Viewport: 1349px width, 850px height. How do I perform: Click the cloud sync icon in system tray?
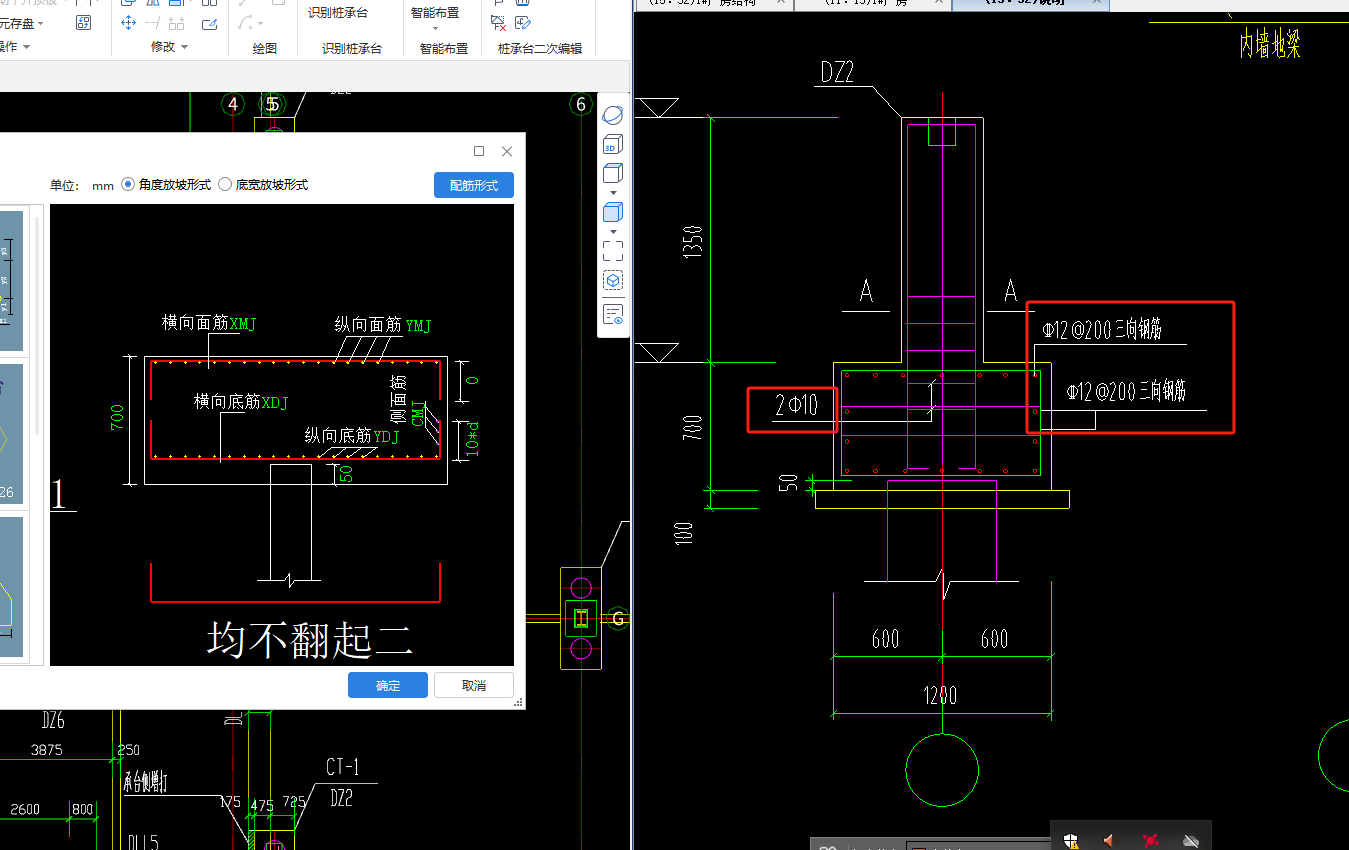1190,841
